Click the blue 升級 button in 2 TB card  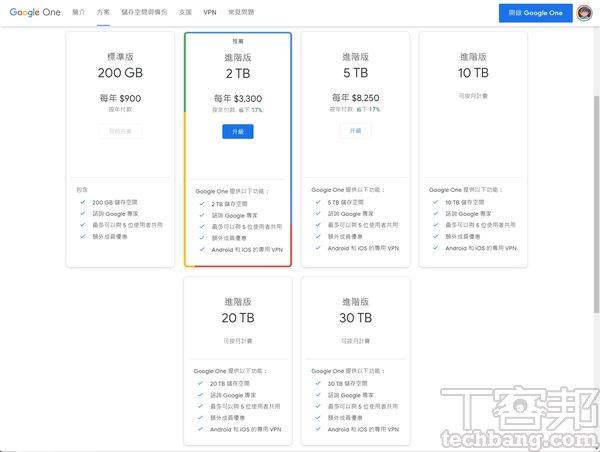[x=238, y=131]
